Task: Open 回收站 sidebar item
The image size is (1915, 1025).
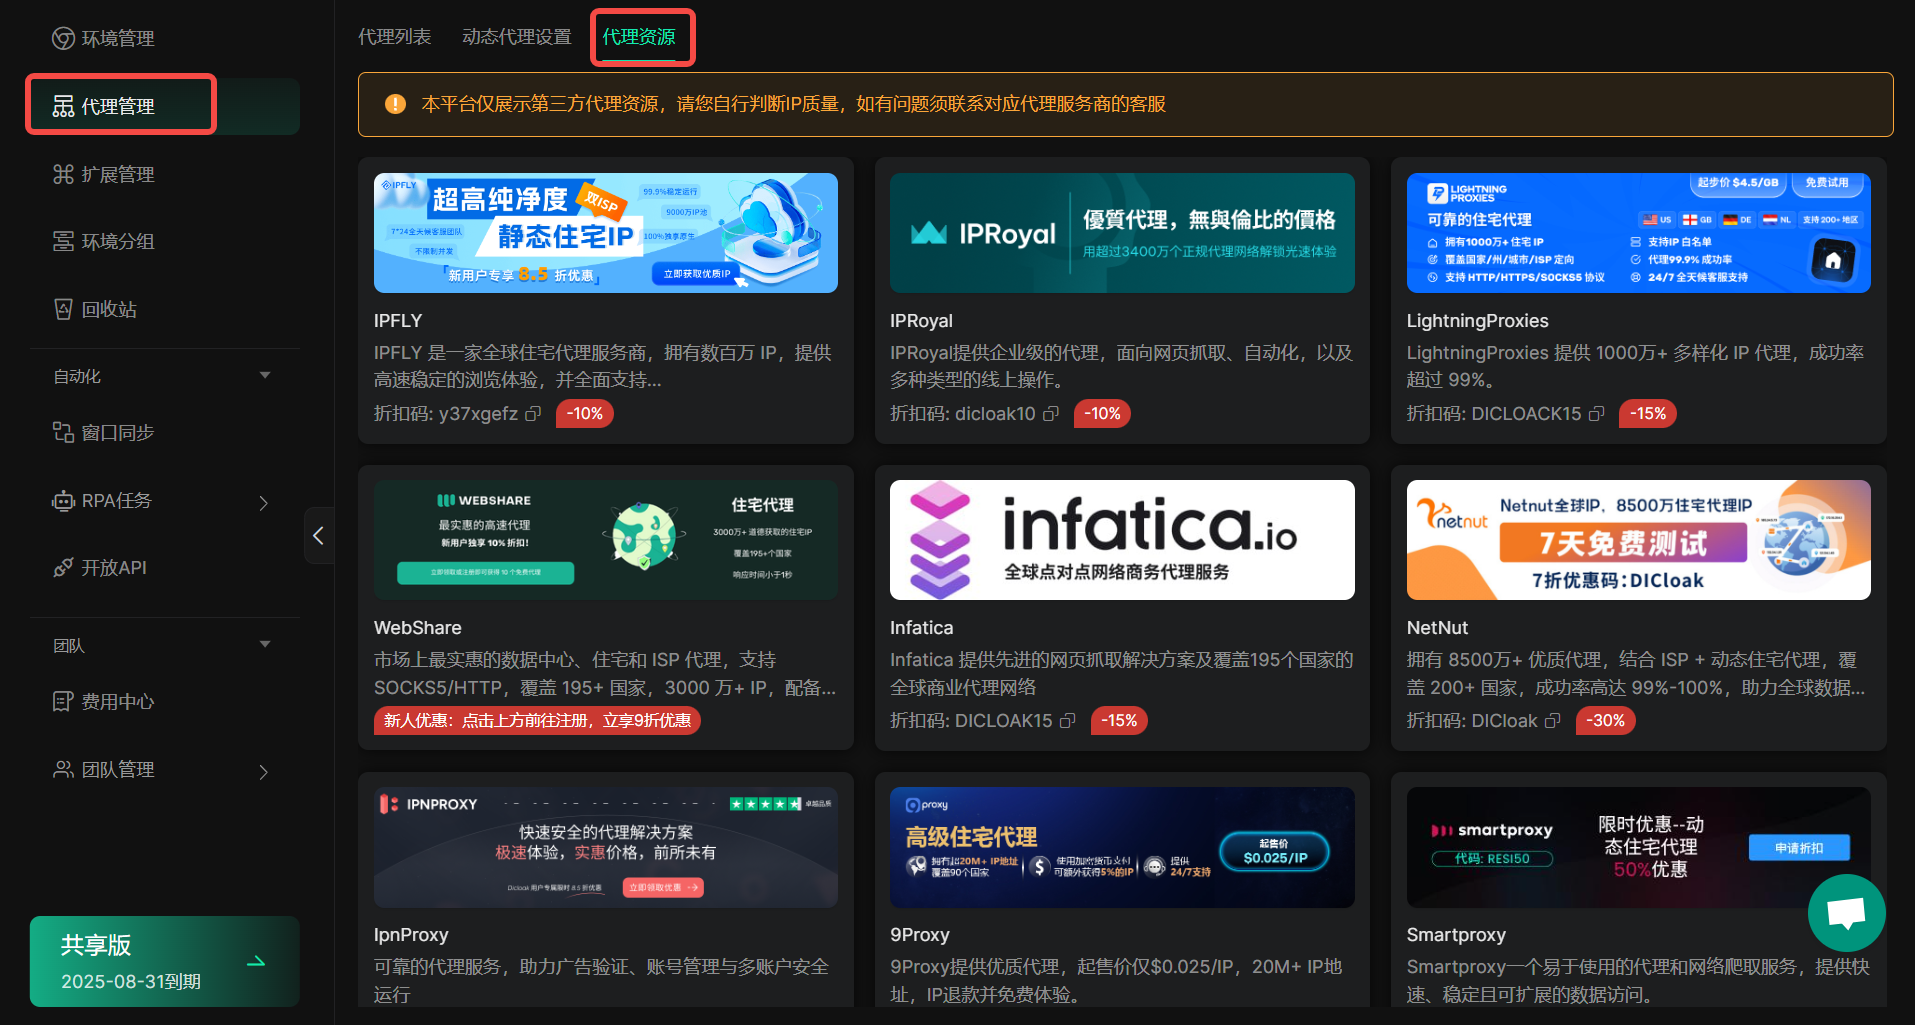Action: [165, 309]
